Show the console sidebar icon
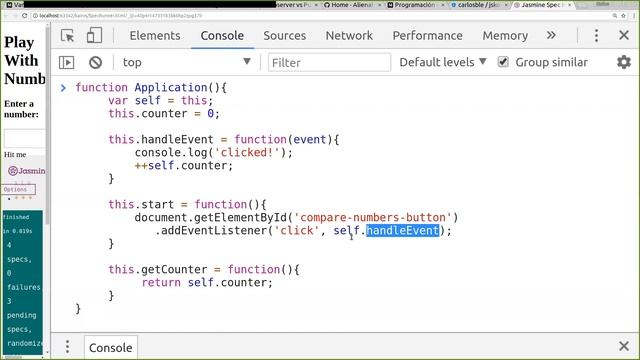Image resolution: width=640 pixels, height=360 pixels. pos(67,62)
